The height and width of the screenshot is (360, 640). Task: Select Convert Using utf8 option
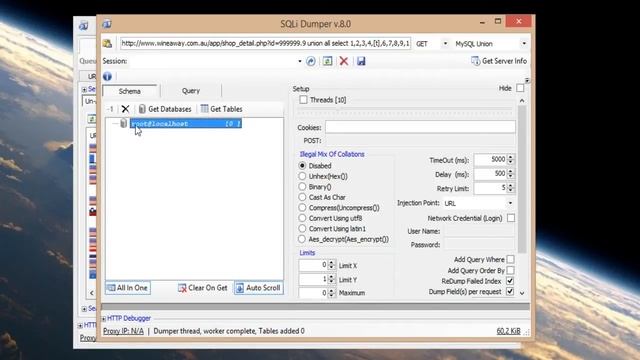click(x=302, y=218)
